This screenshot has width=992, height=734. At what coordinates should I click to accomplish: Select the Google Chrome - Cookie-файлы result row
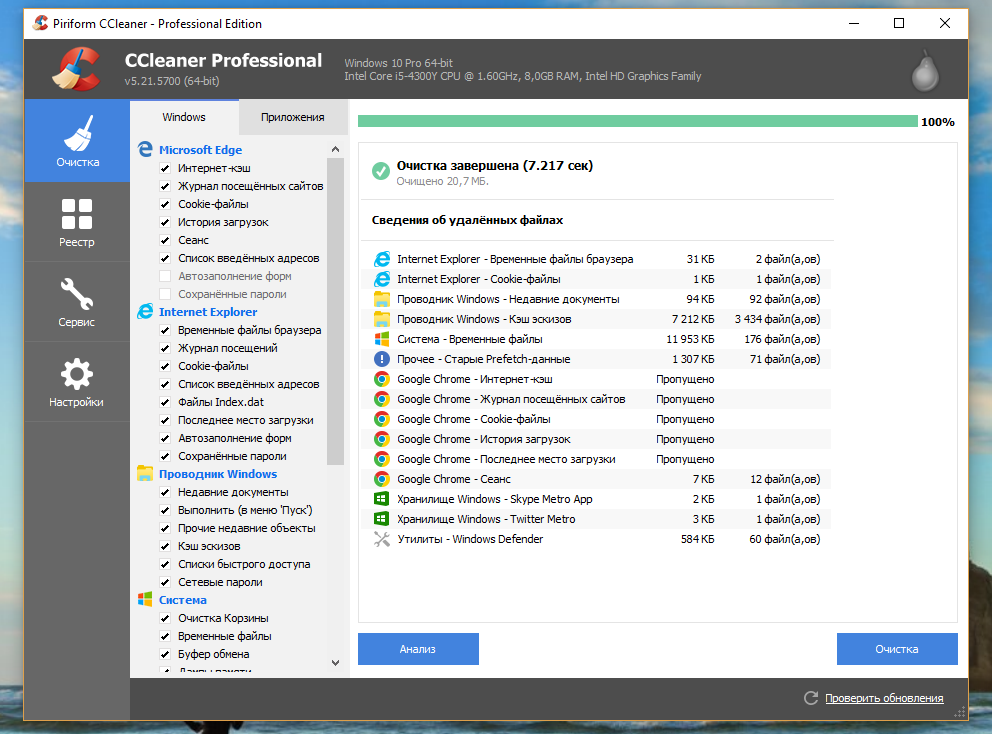pyautogui.click(x=597, y=419)
